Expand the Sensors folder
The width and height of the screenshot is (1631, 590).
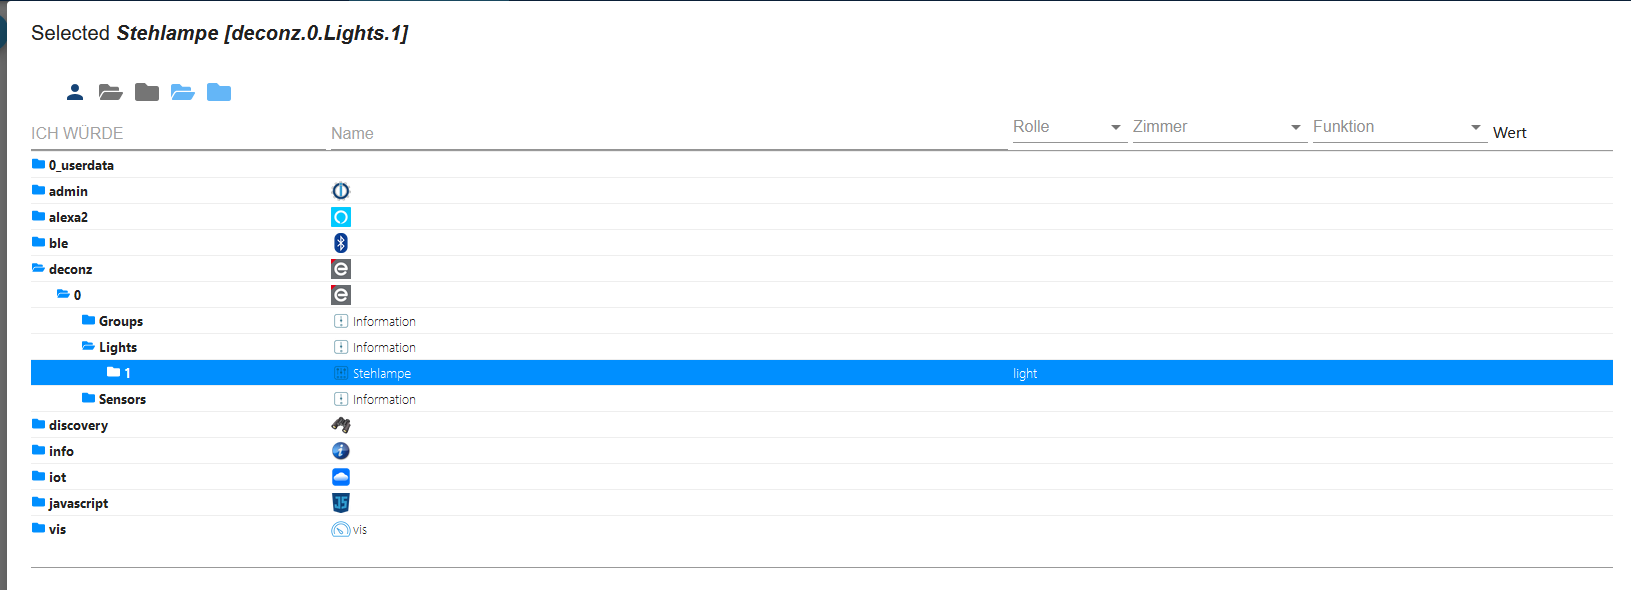(89, 399)
